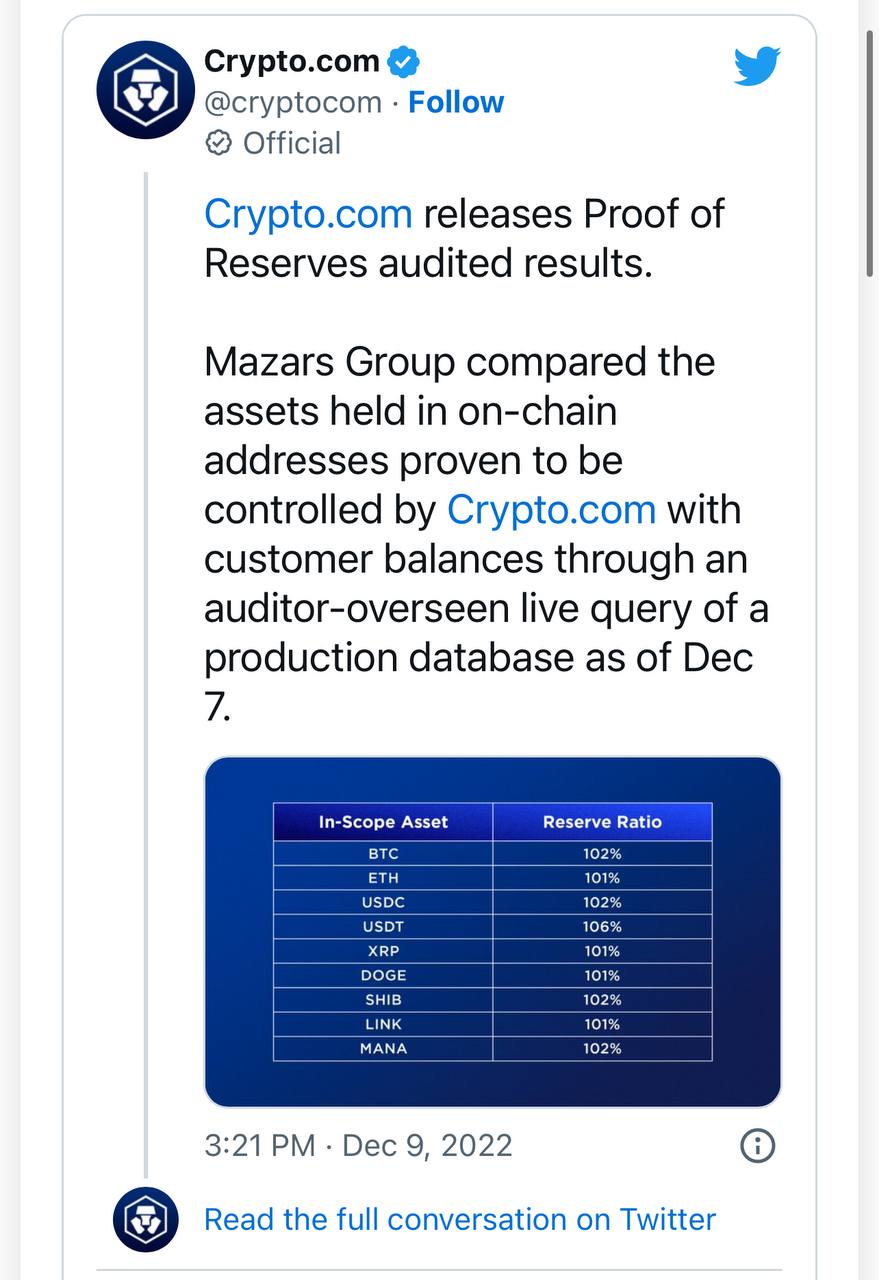Click the 3:21 PM Dec 9, 2022 timestamp
879x1280 pixels.
tap(358, 1146)
